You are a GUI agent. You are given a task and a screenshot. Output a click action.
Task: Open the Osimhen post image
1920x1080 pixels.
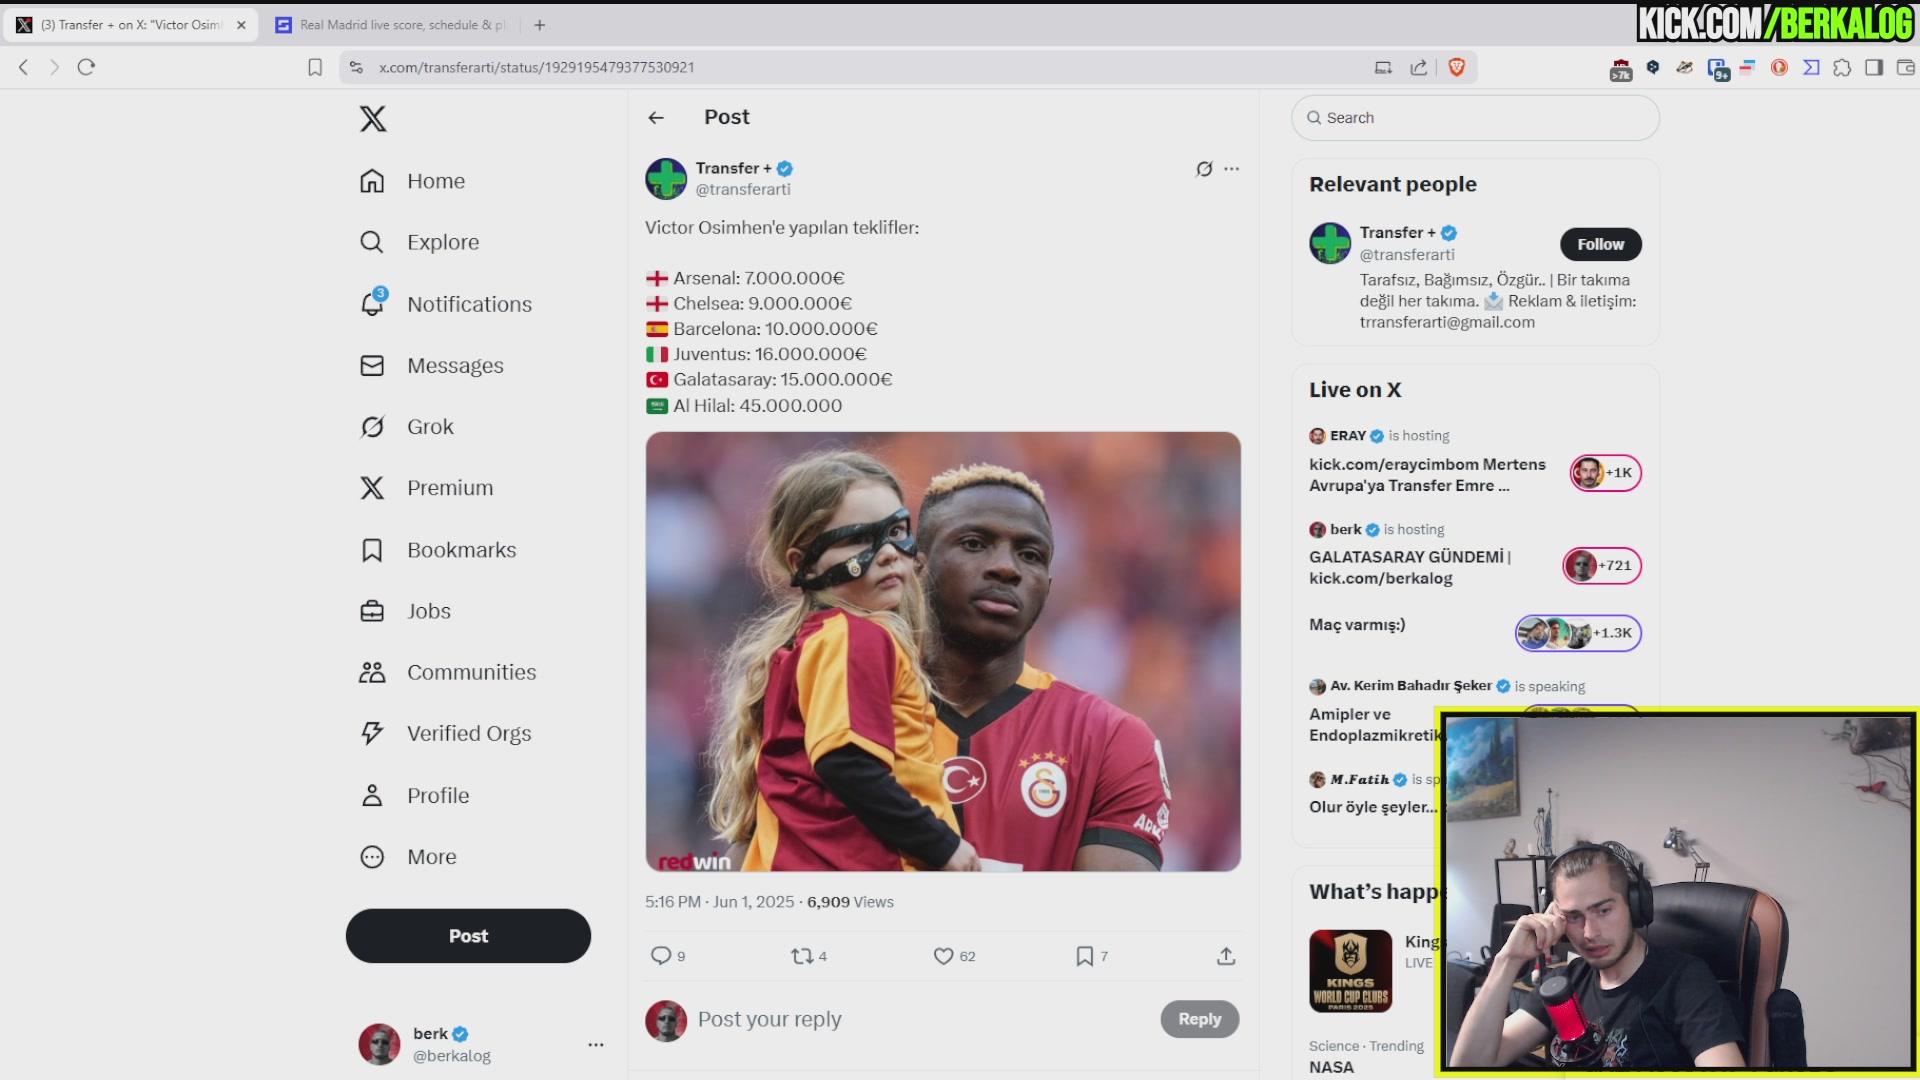pyautogui.click(x=943, y=651)
